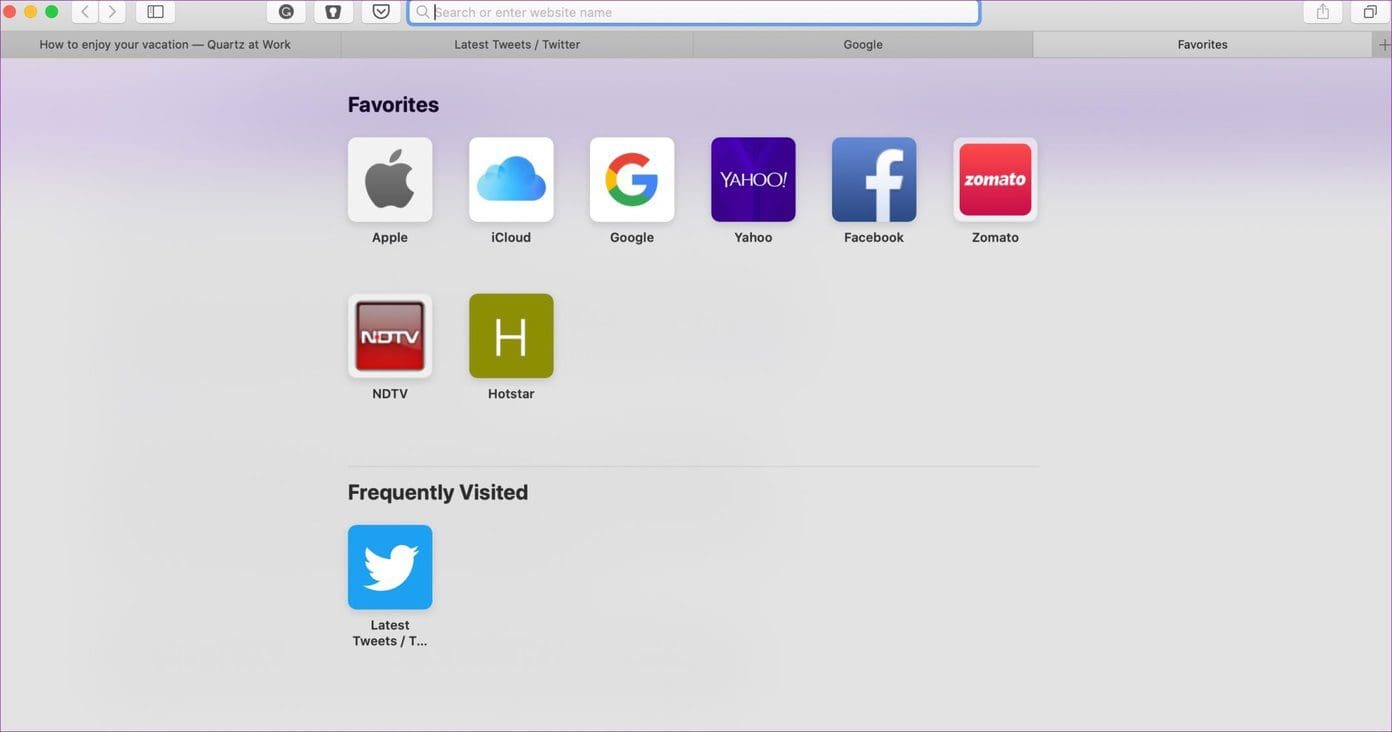Open the Google favorite icon

pos(632,179)
